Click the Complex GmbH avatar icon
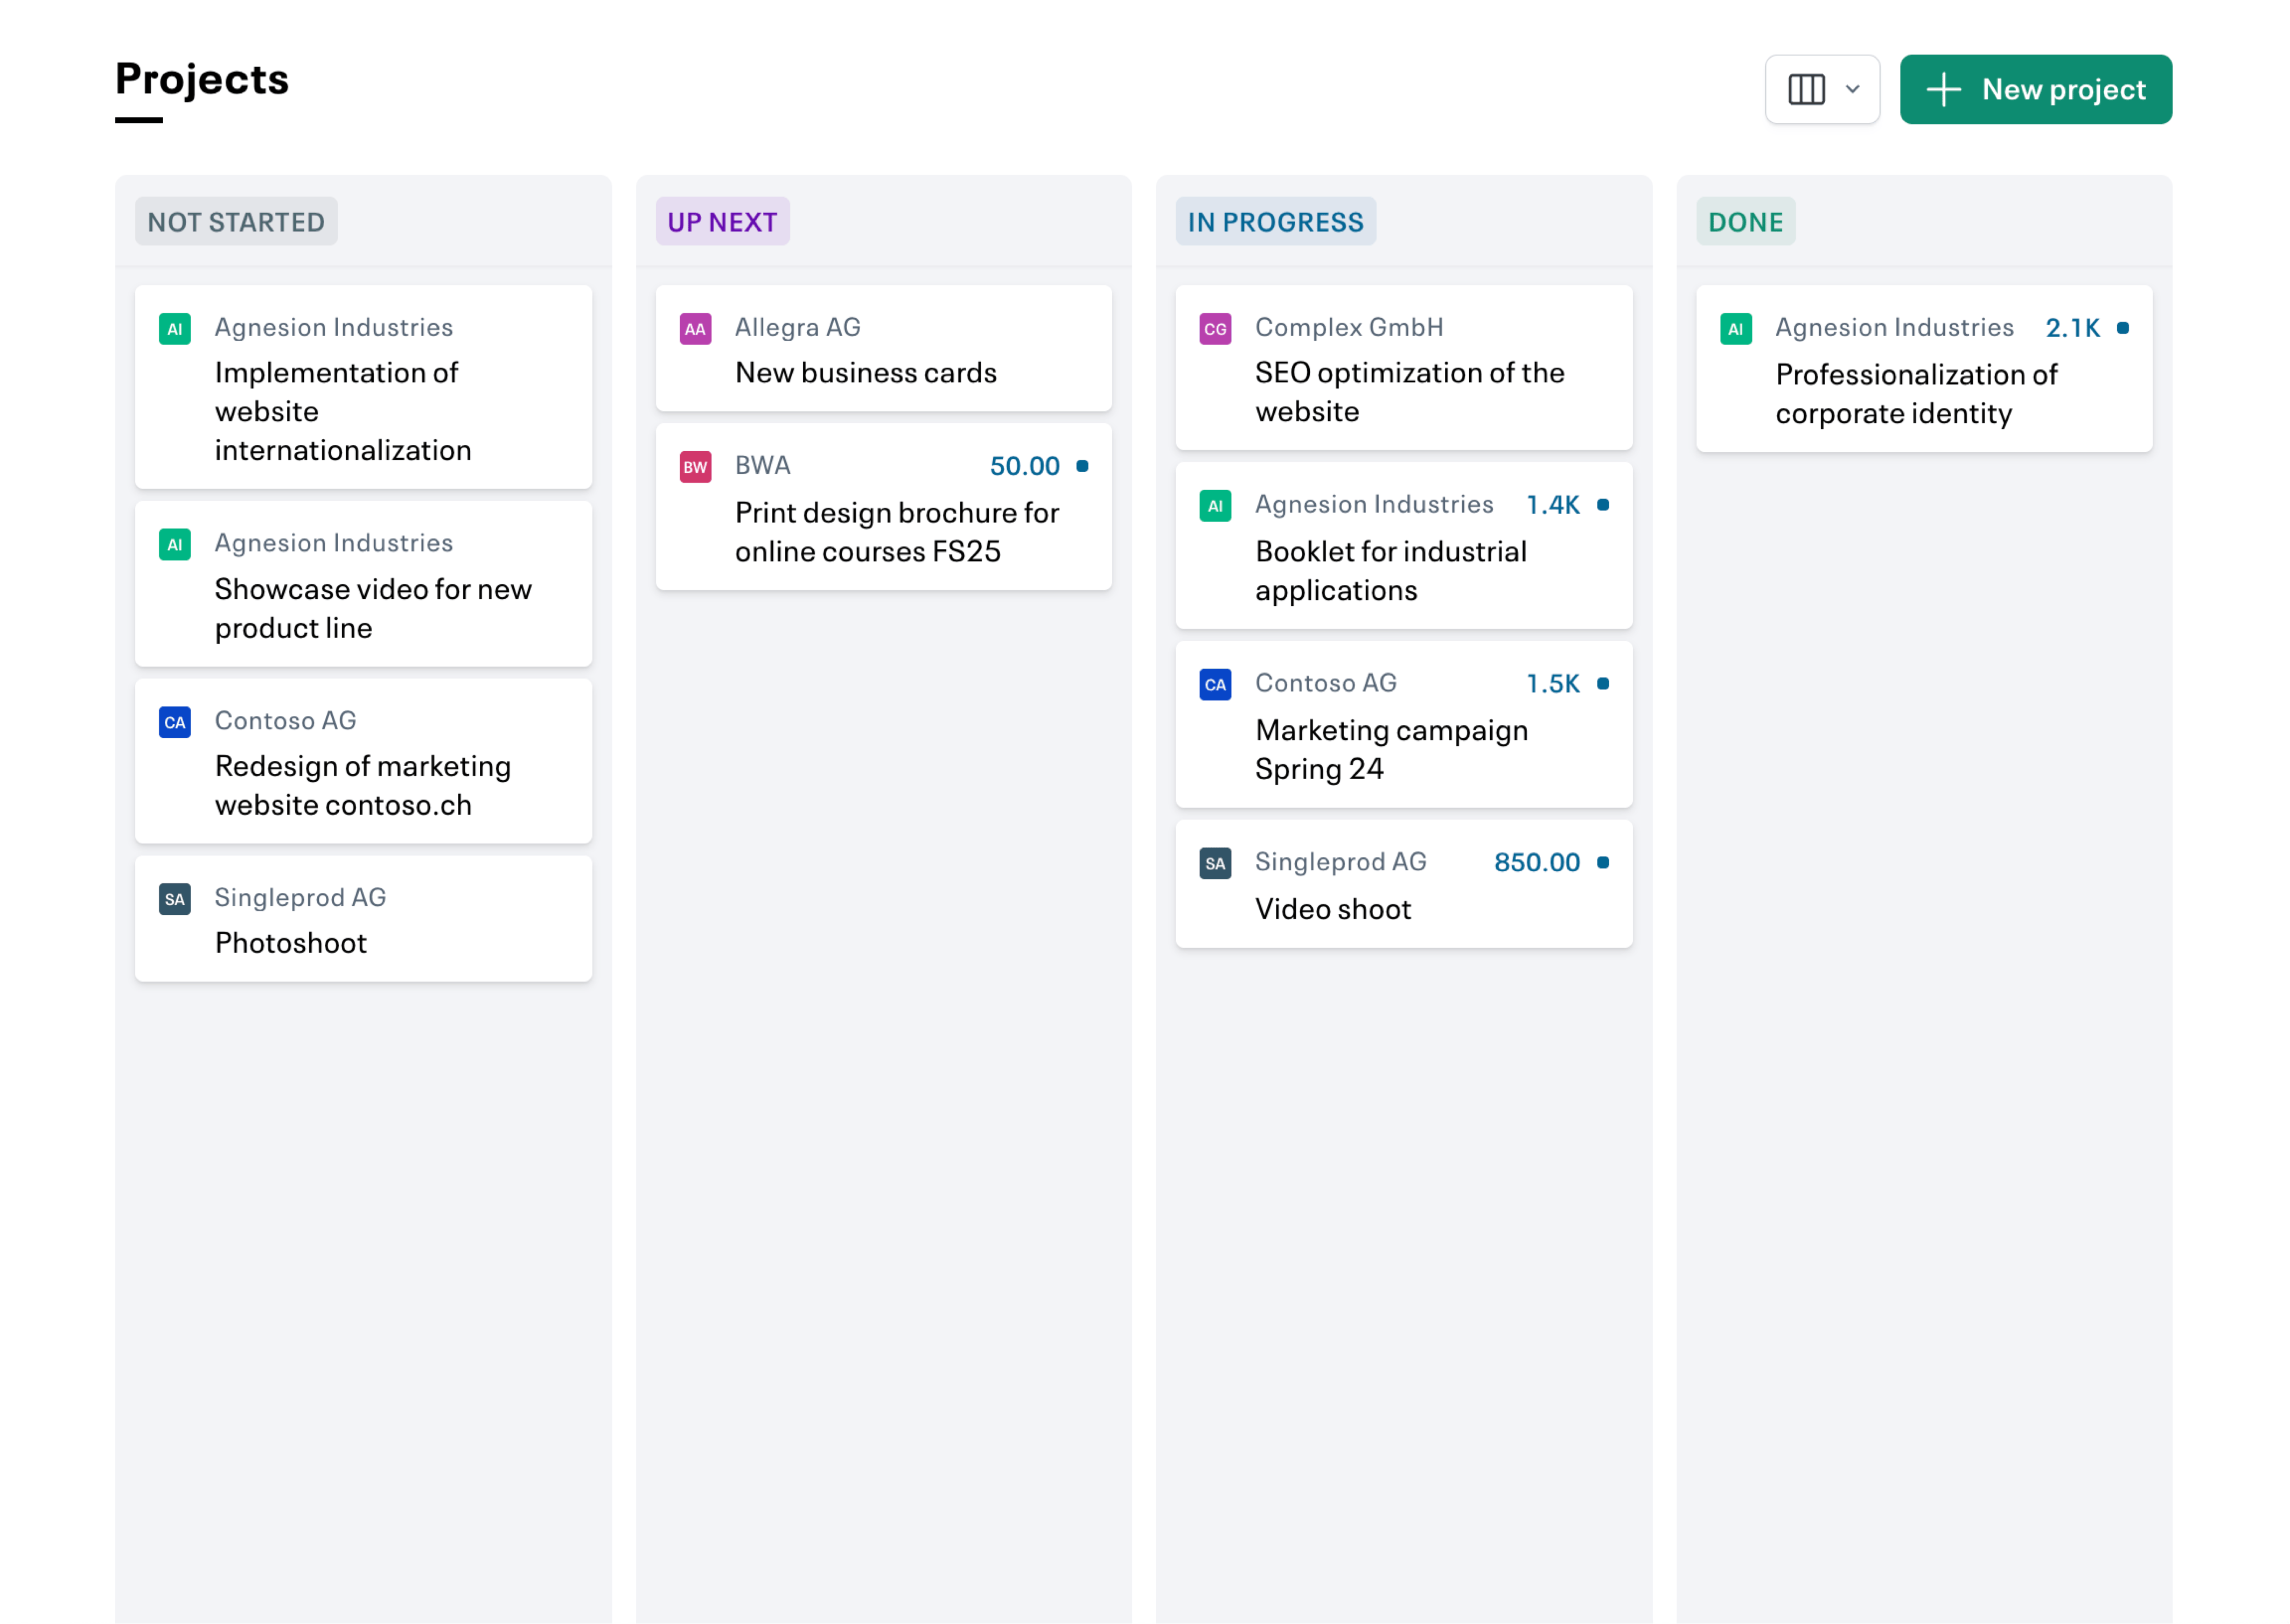 tap(1215, 329)
